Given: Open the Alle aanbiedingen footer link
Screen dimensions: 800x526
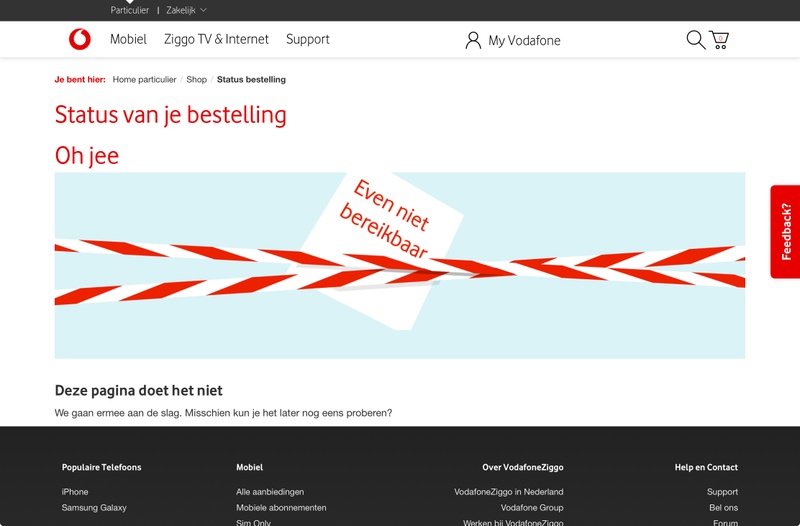Looking at the screenshot, I should (270, 492).
